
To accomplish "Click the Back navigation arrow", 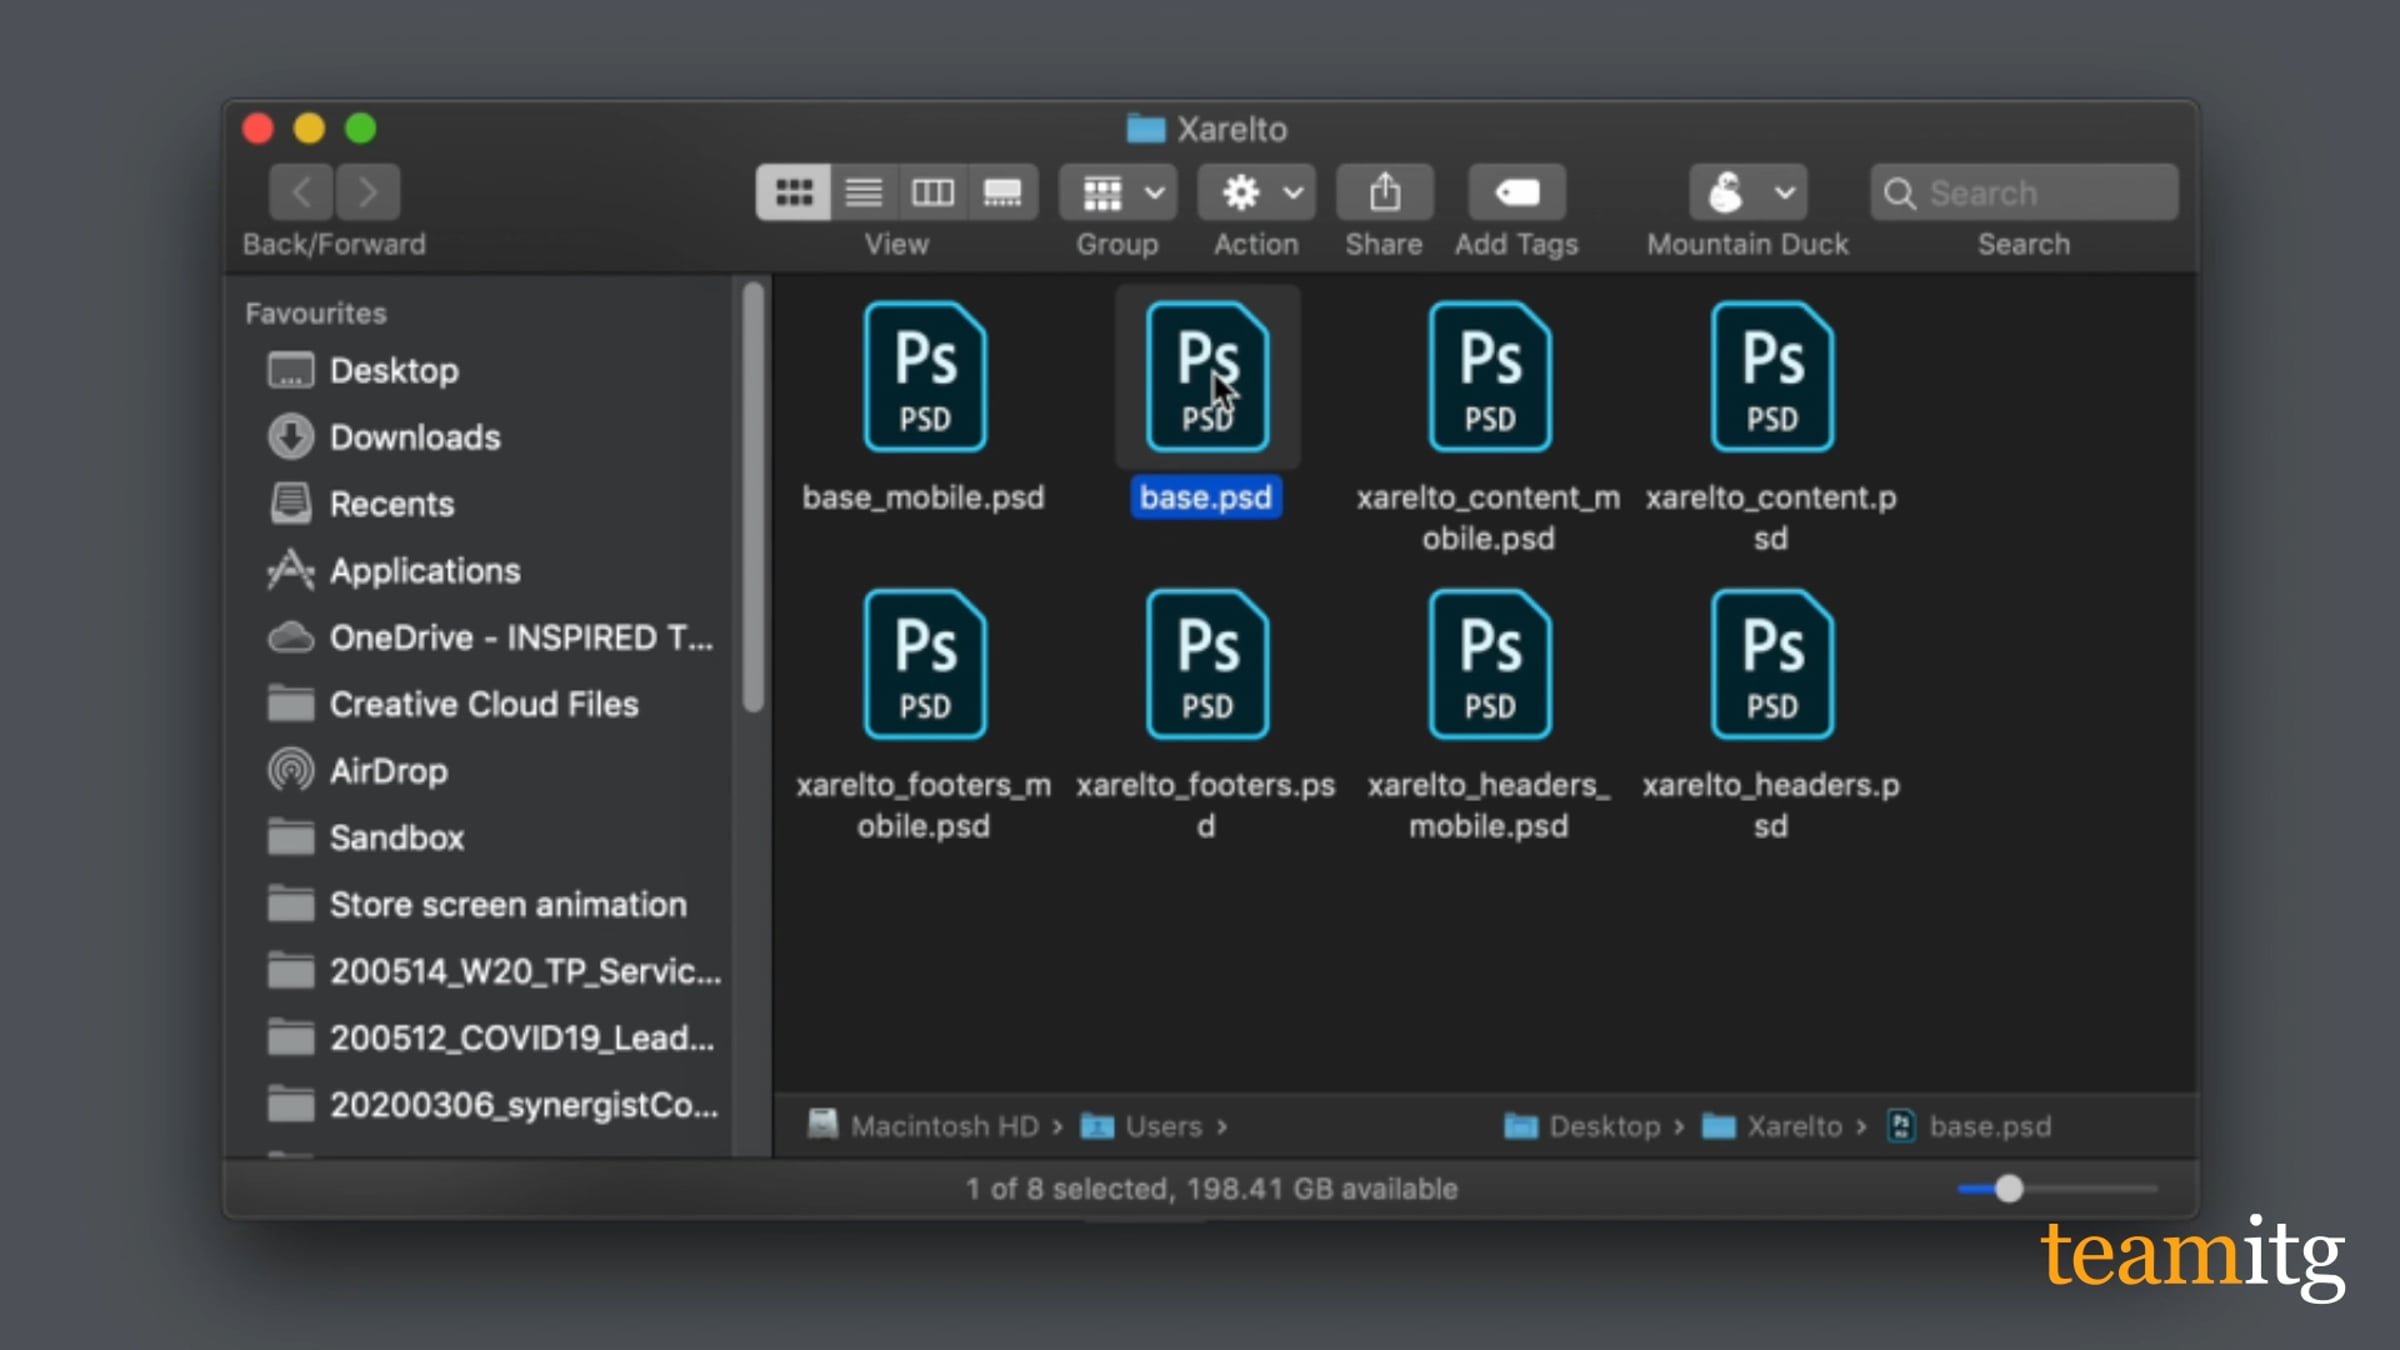I will [x=301, y=192].
